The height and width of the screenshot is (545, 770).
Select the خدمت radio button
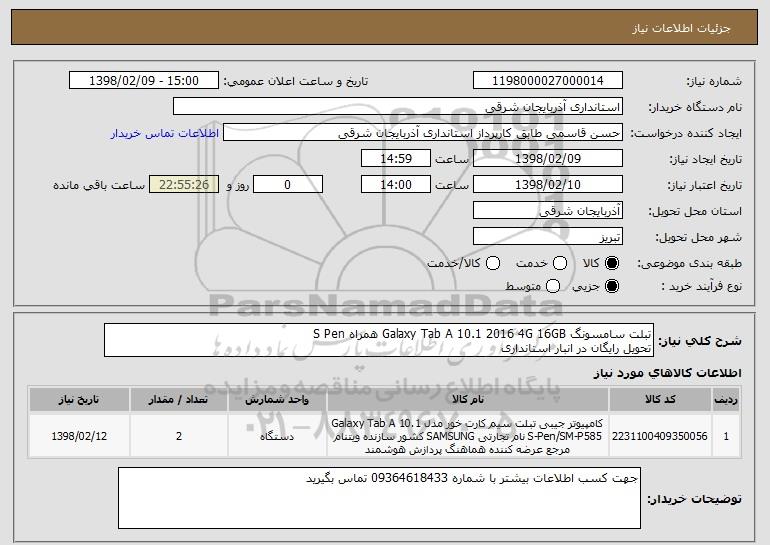click(560, 264)
